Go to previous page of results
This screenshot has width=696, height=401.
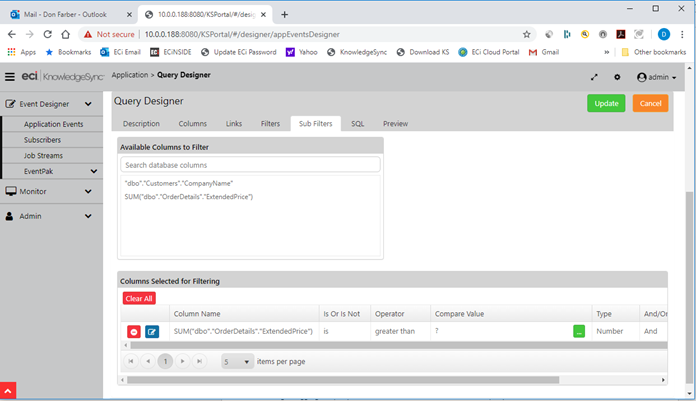148,361
